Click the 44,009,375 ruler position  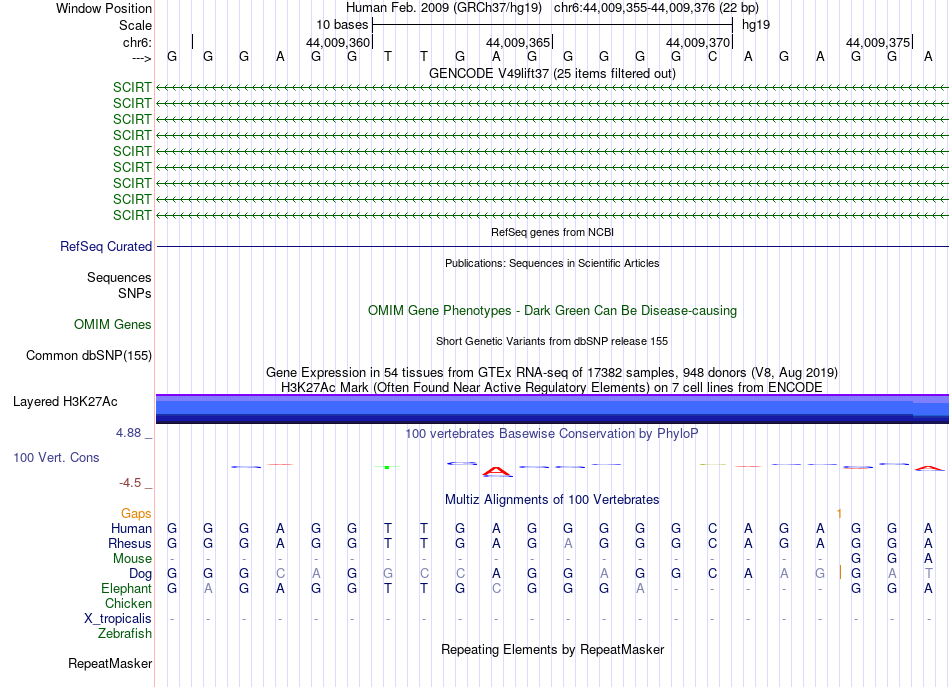coord(877,42)
